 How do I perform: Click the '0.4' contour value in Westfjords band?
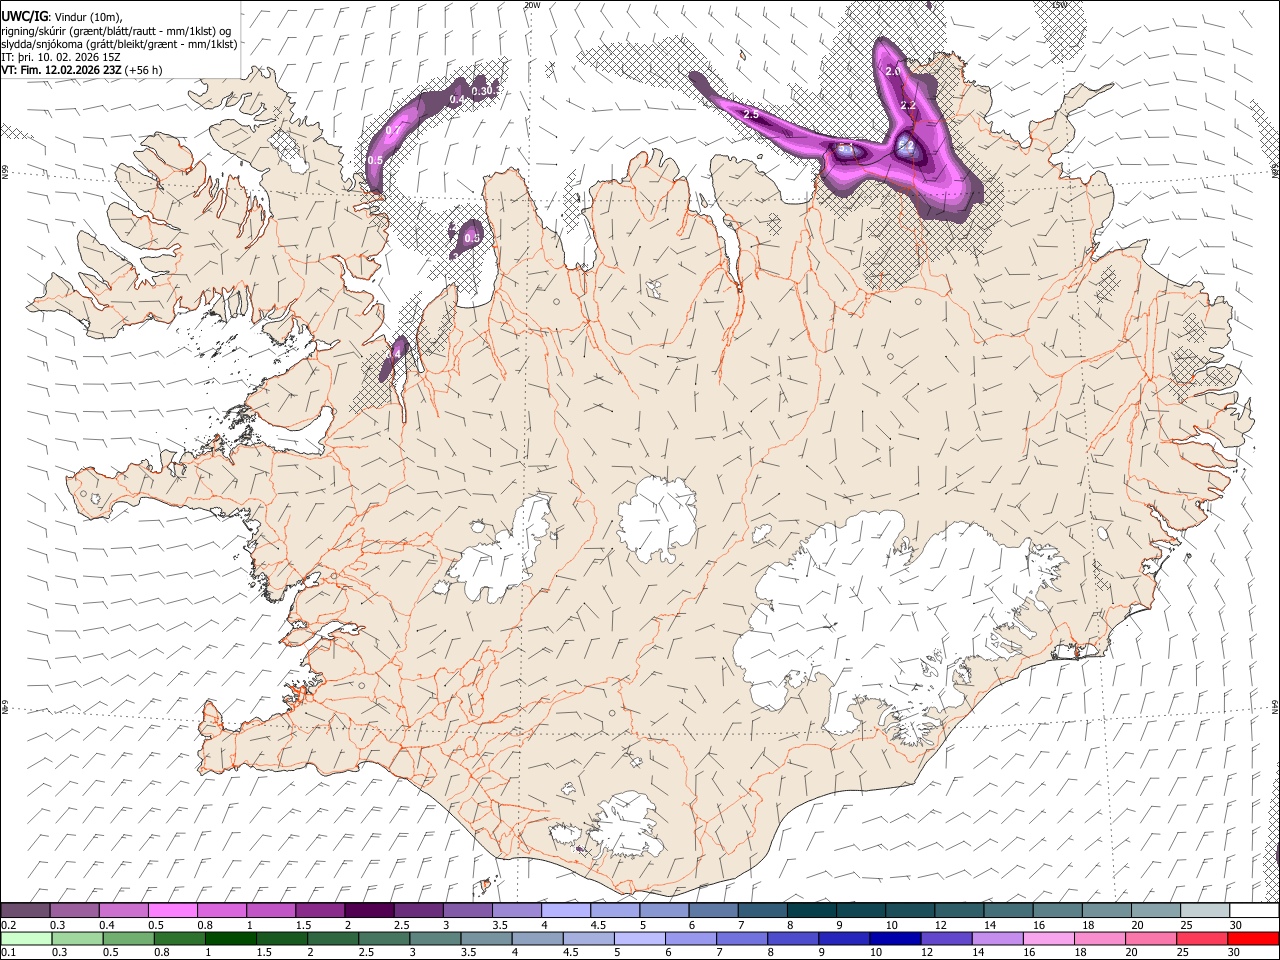click(457, 99)
